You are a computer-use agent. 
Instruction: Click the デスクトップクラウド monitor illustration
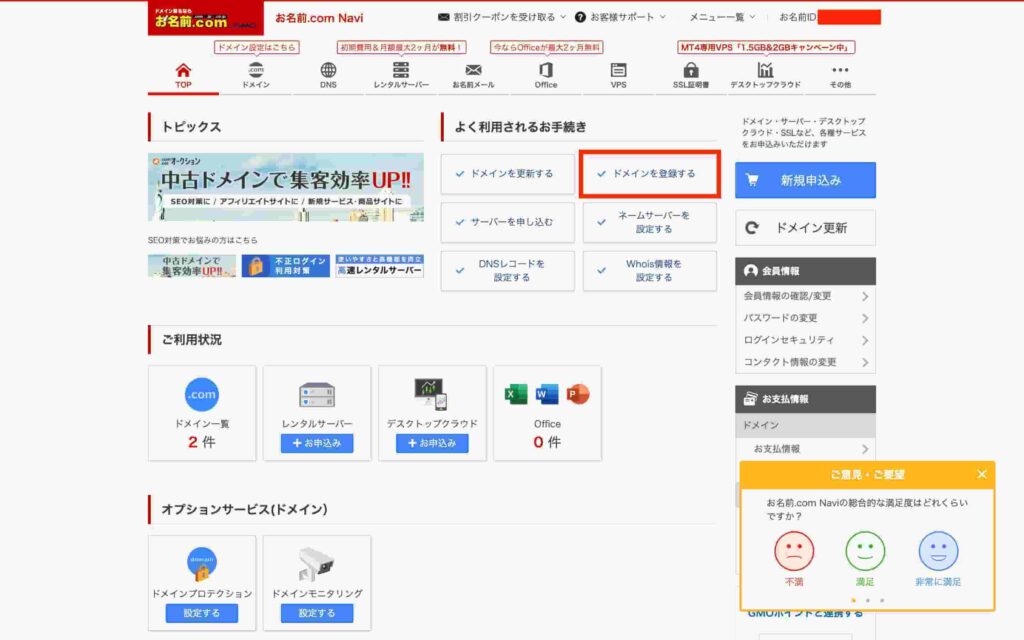pos(432,394)
